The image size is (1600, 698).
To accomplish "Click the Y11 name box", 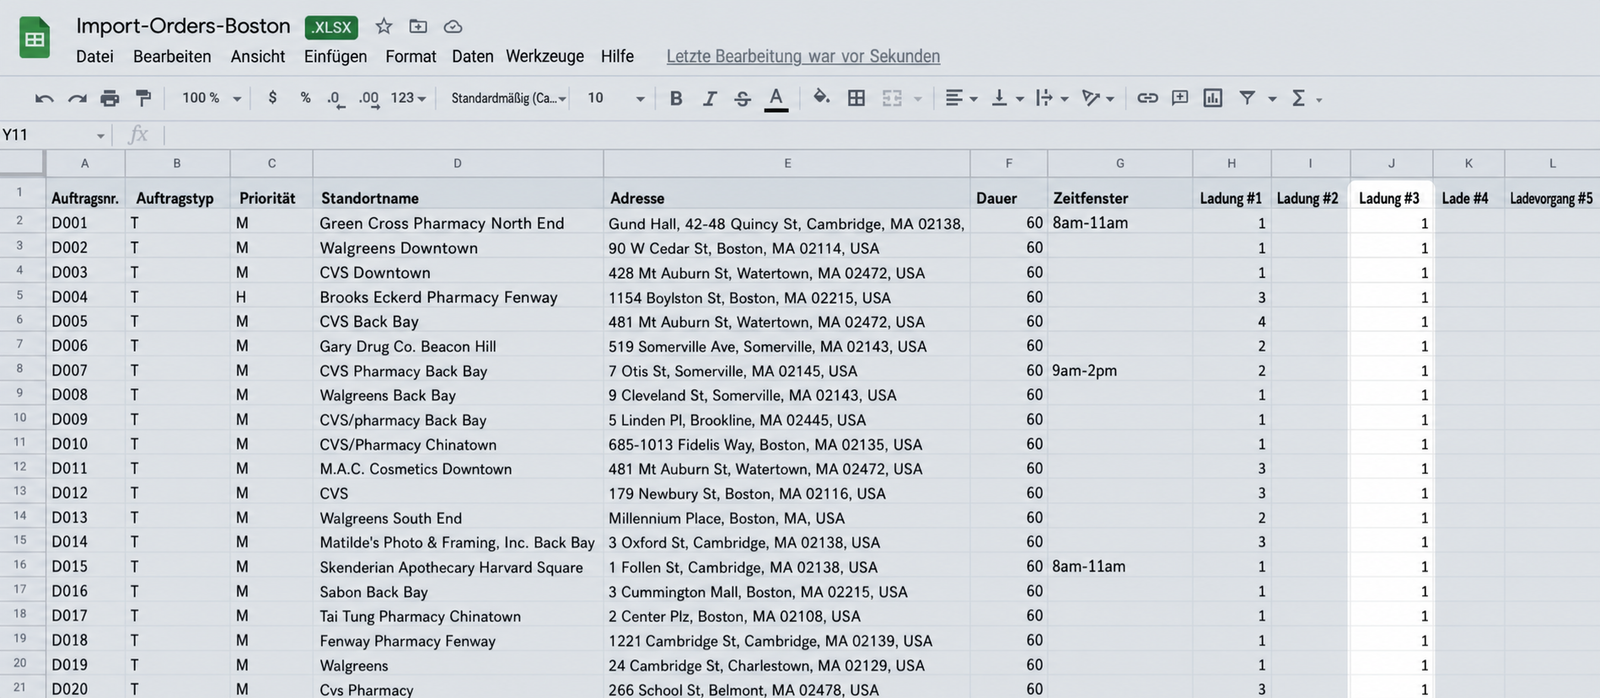I will tap(54, 135).
